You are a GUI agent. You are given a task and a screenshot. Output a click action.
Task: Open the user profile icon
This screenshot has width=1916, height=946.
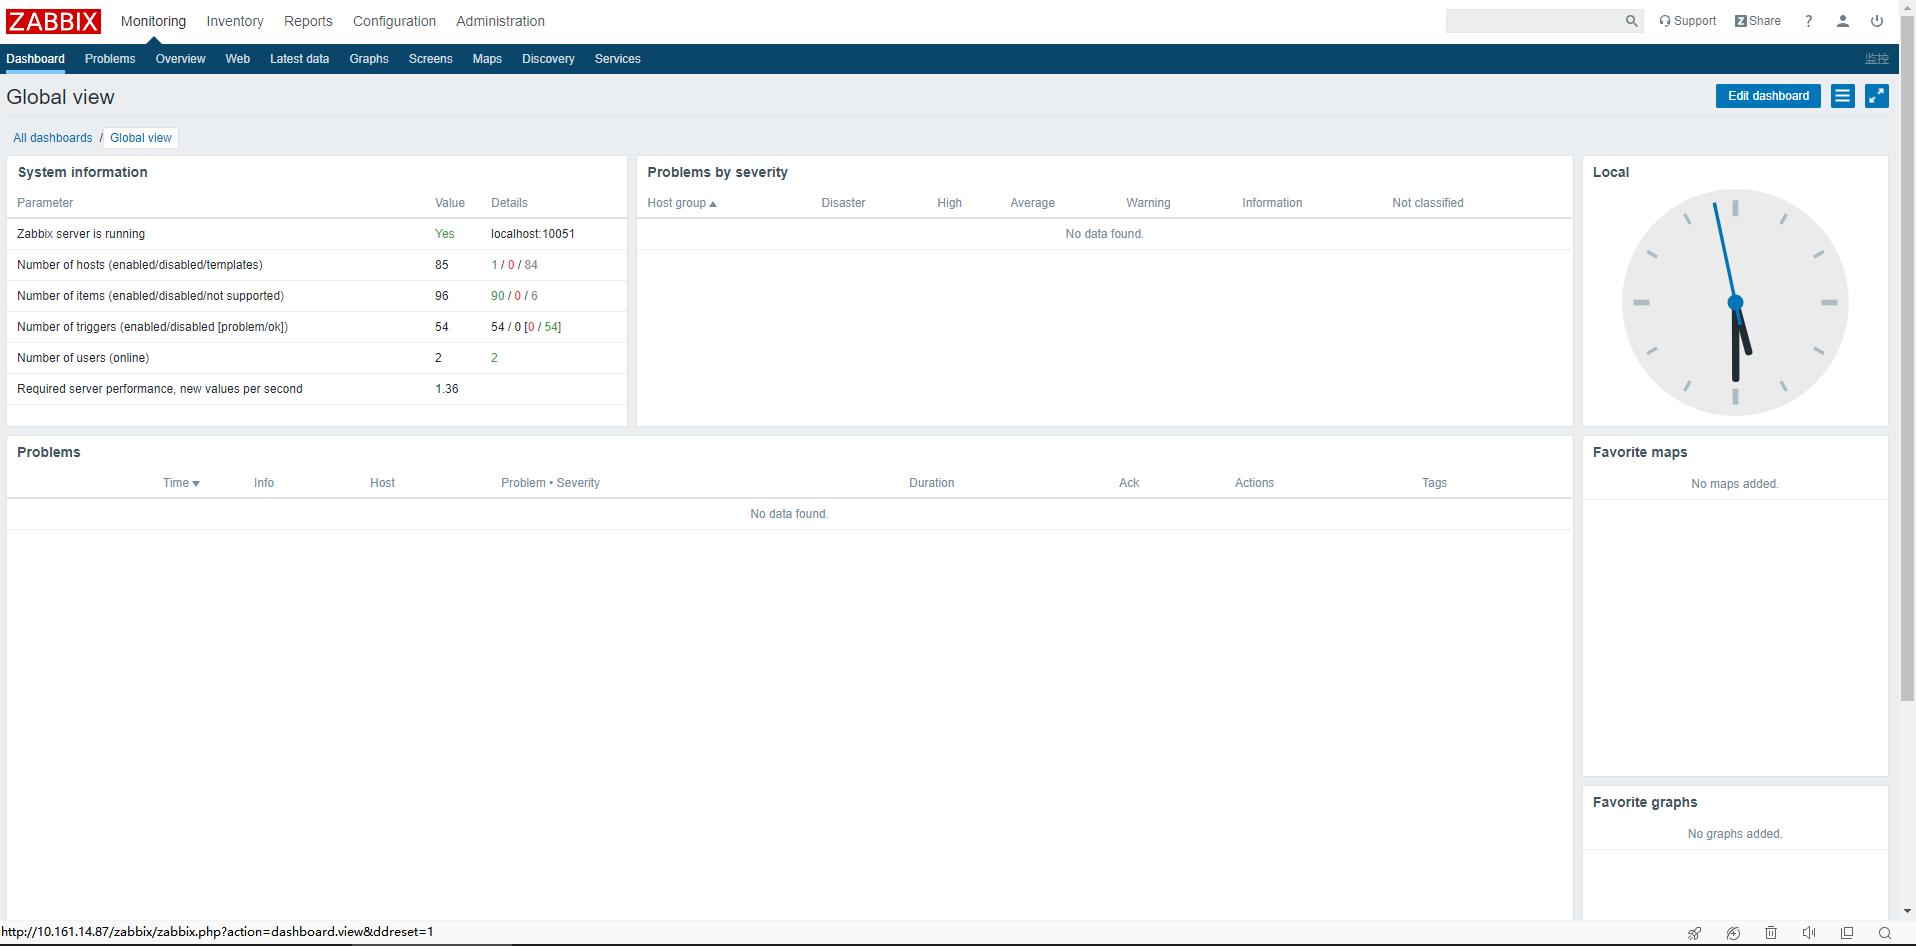click(1841, 20)
